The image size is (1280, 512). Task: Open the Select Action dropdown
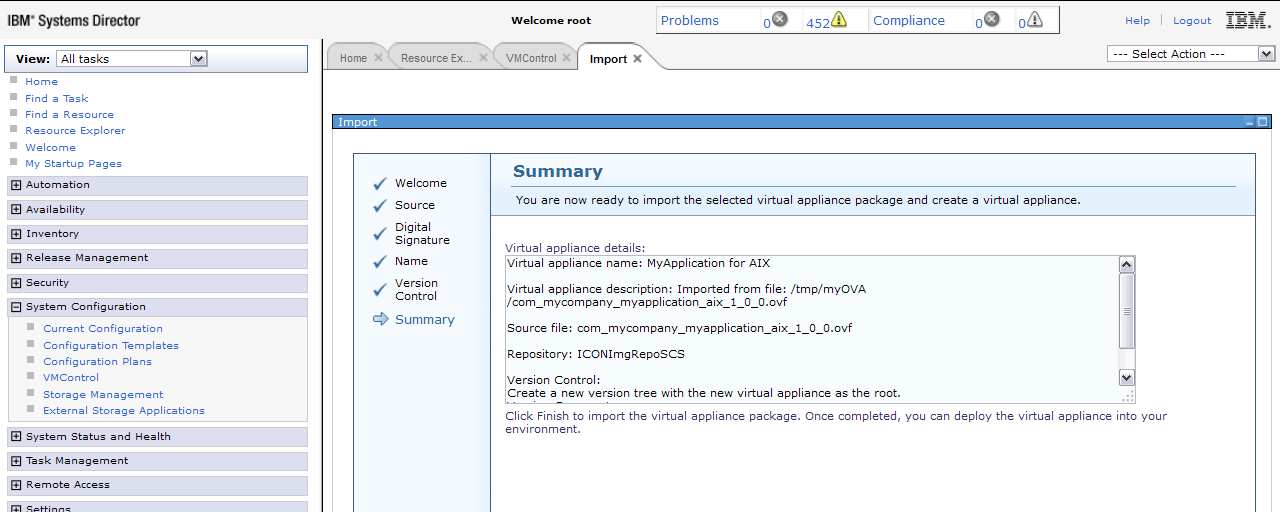pos(1266,54)
